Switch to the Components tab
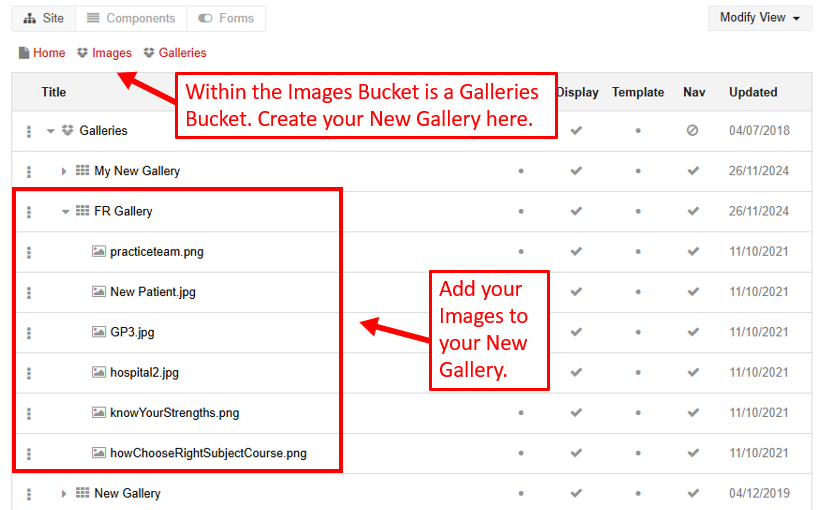Image resolution: width=820 pixels, height=510 pixels. tap(131, 18)
